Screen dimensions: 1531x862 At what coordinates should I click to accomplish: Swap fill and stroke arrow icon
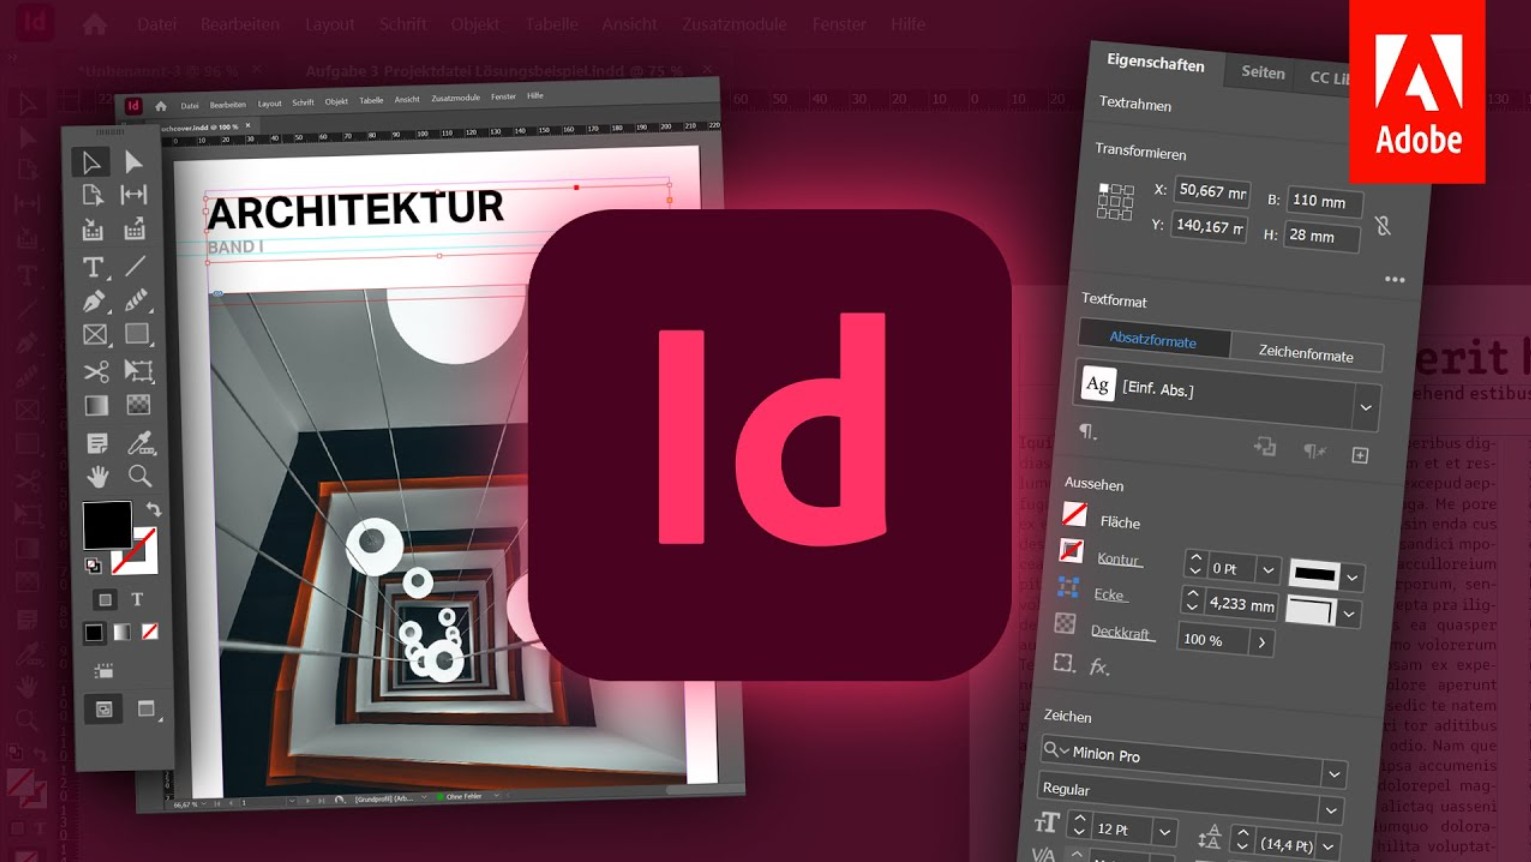[x=153, y=509]
